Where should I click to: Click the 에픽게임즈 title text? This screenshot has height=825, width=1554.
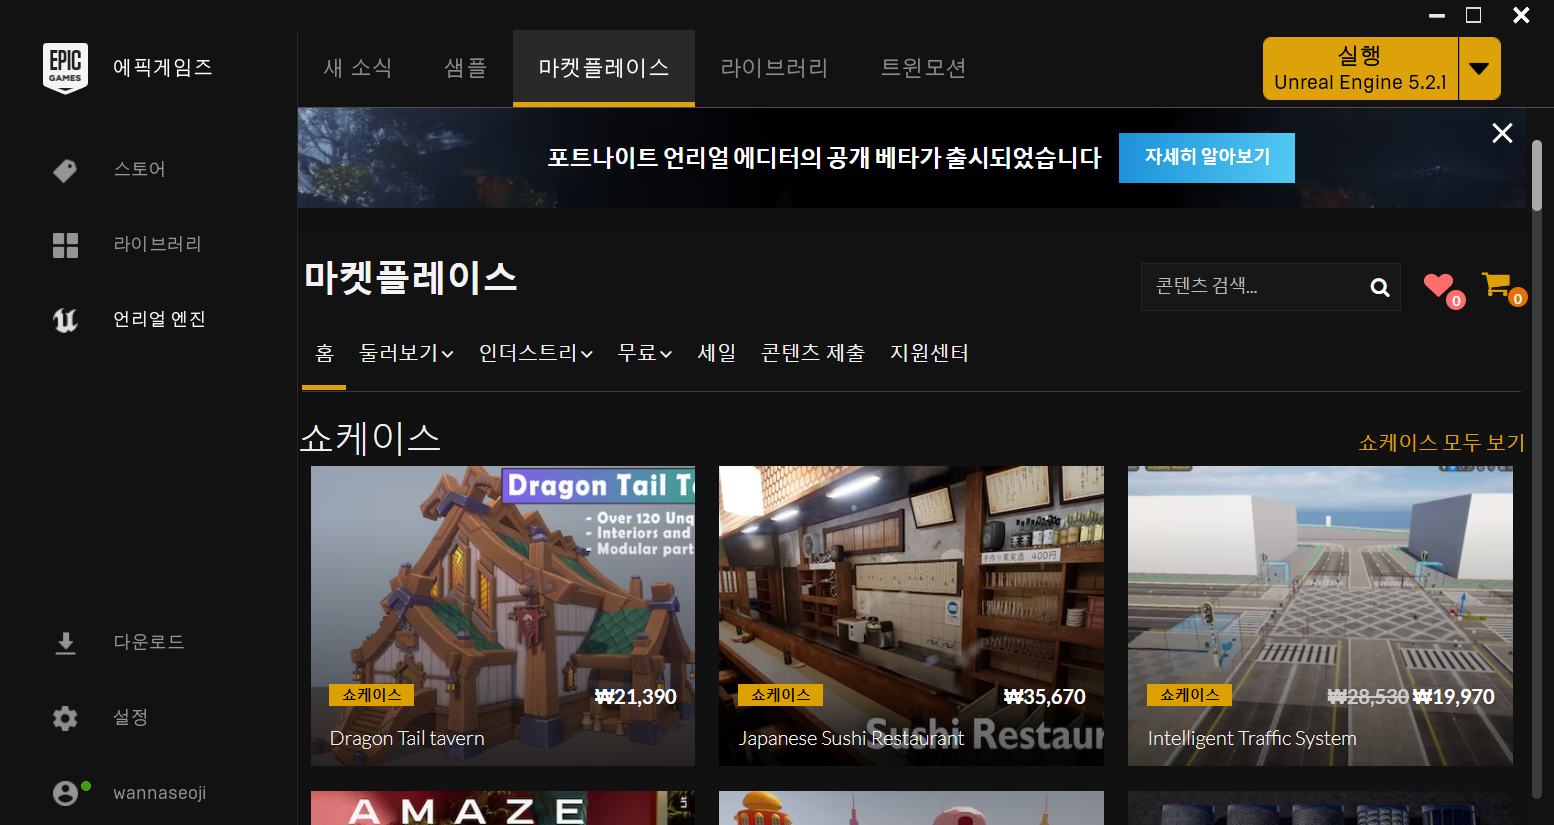point(163,68)
